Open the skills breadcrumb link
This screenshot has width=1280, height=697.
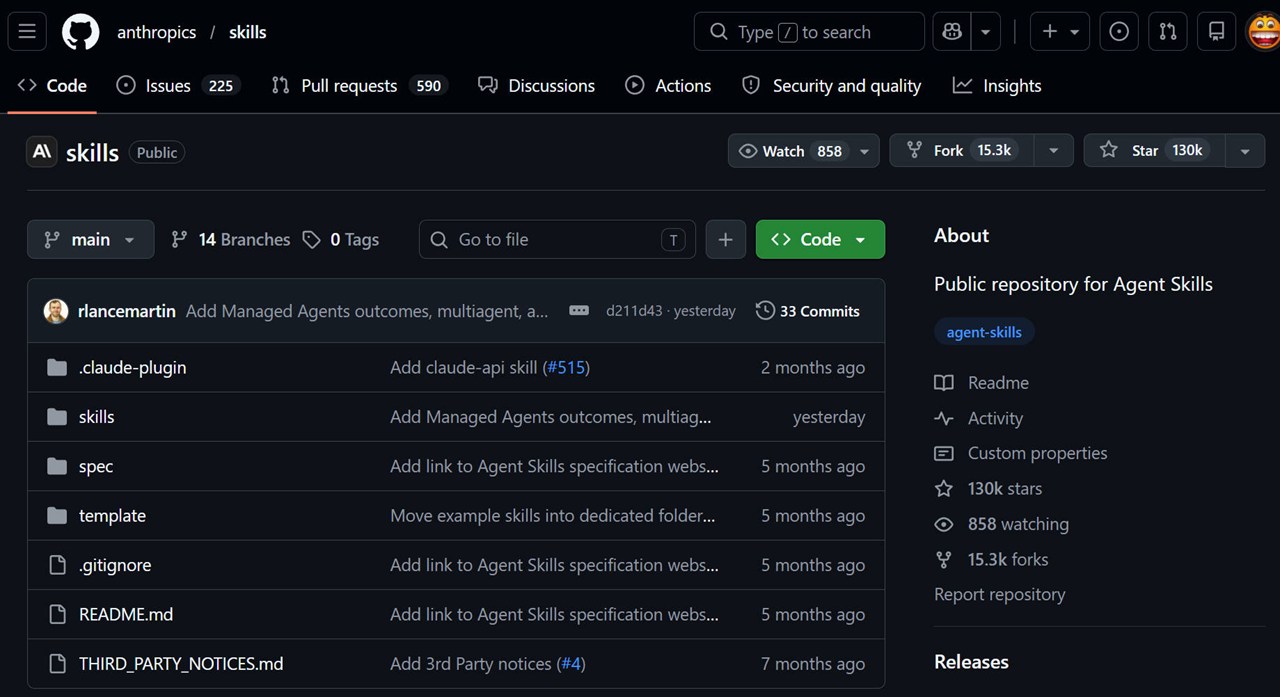click(x=247, y=32)
